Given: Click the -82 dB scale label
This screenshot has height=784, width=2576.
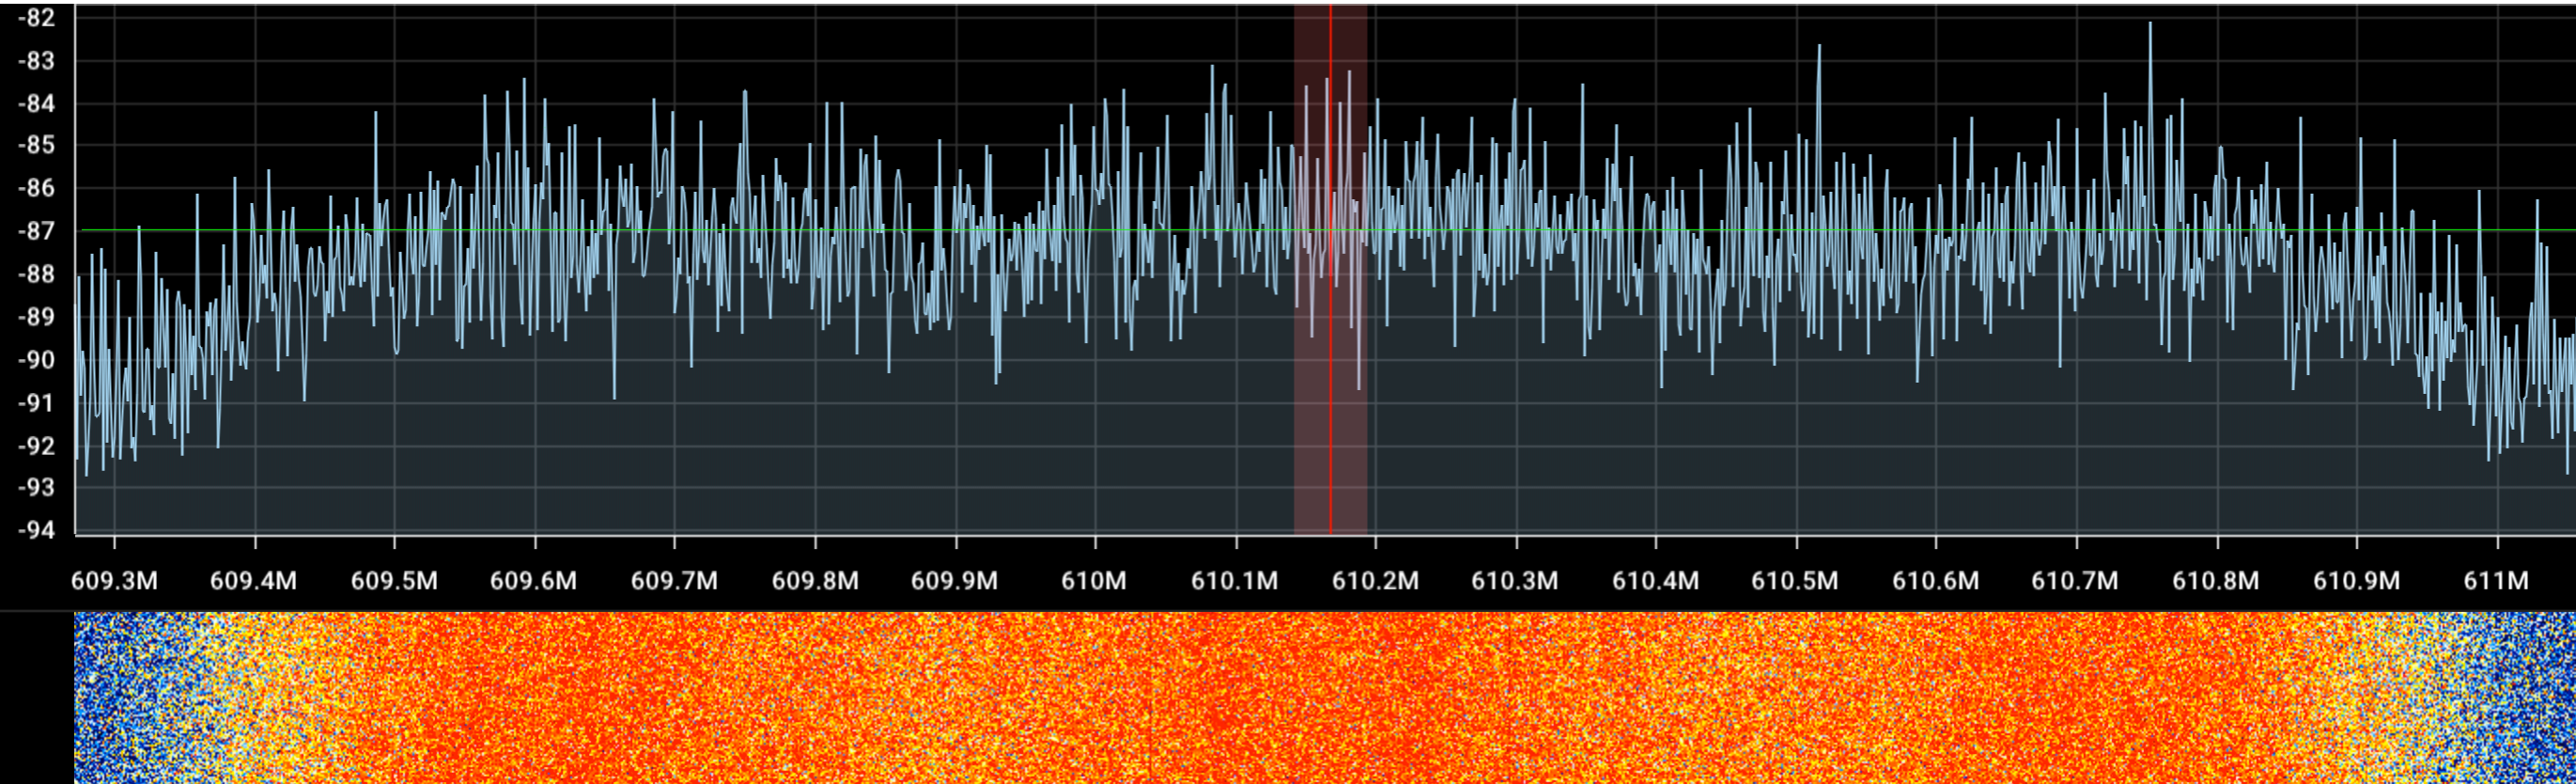Looking at the screenshot, I should (x=36, y=18).
